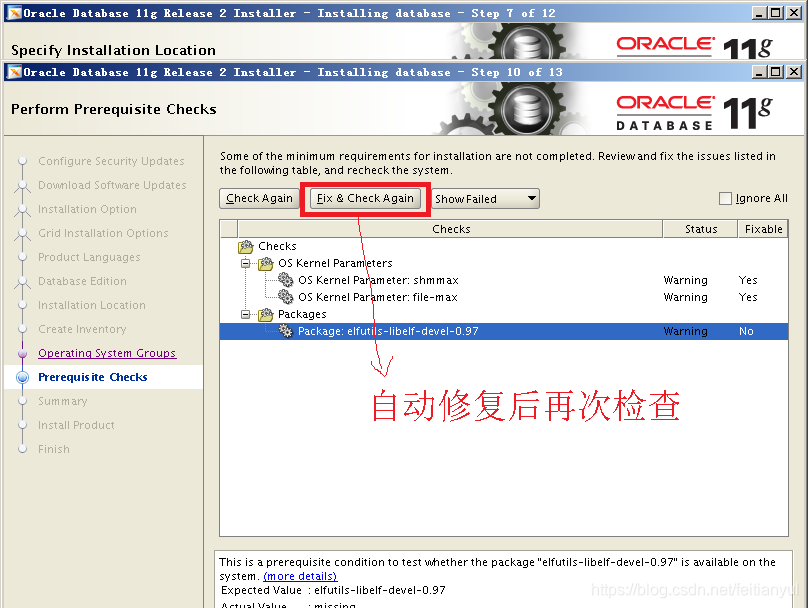Click No fixable value for elfutils package
Image resolution: width=808 pixels, height=608 pixels.
pyautogui.click(x=746, y=331)
